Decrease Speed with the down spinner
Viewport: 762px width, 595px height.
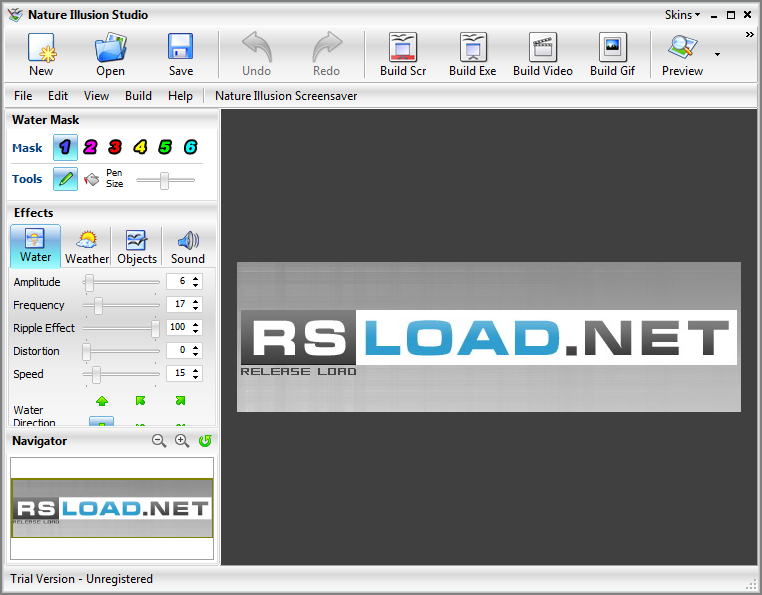tap(195, 377)
